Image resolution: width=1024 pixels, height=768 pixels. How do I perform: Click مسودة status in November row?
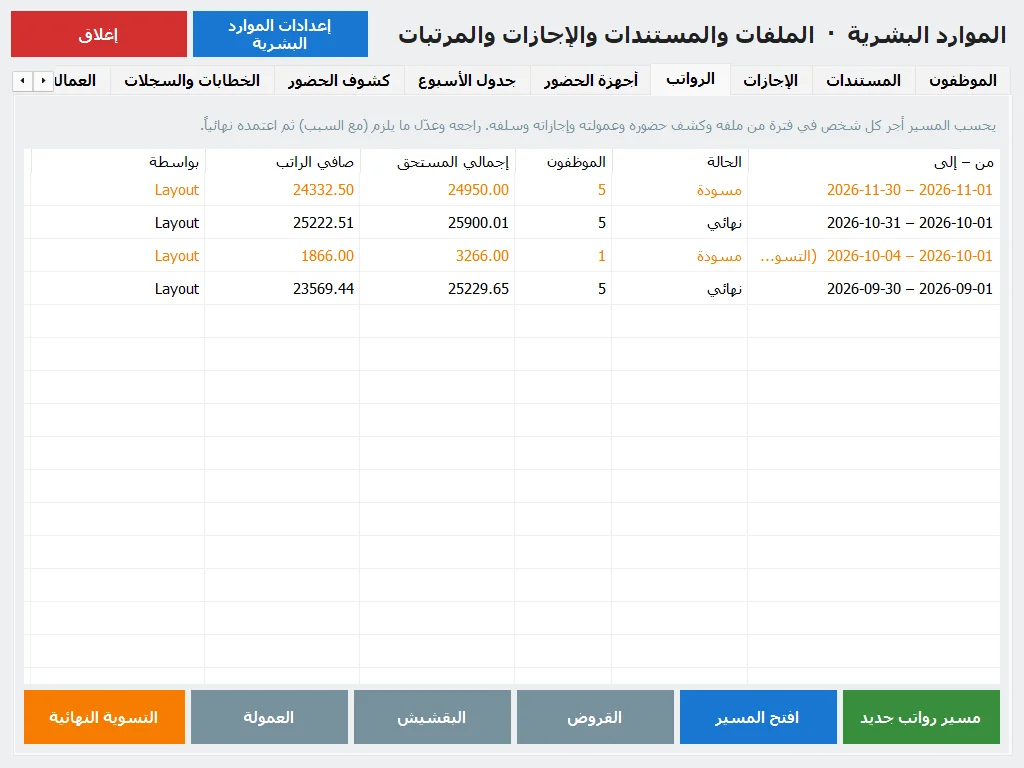719,190
